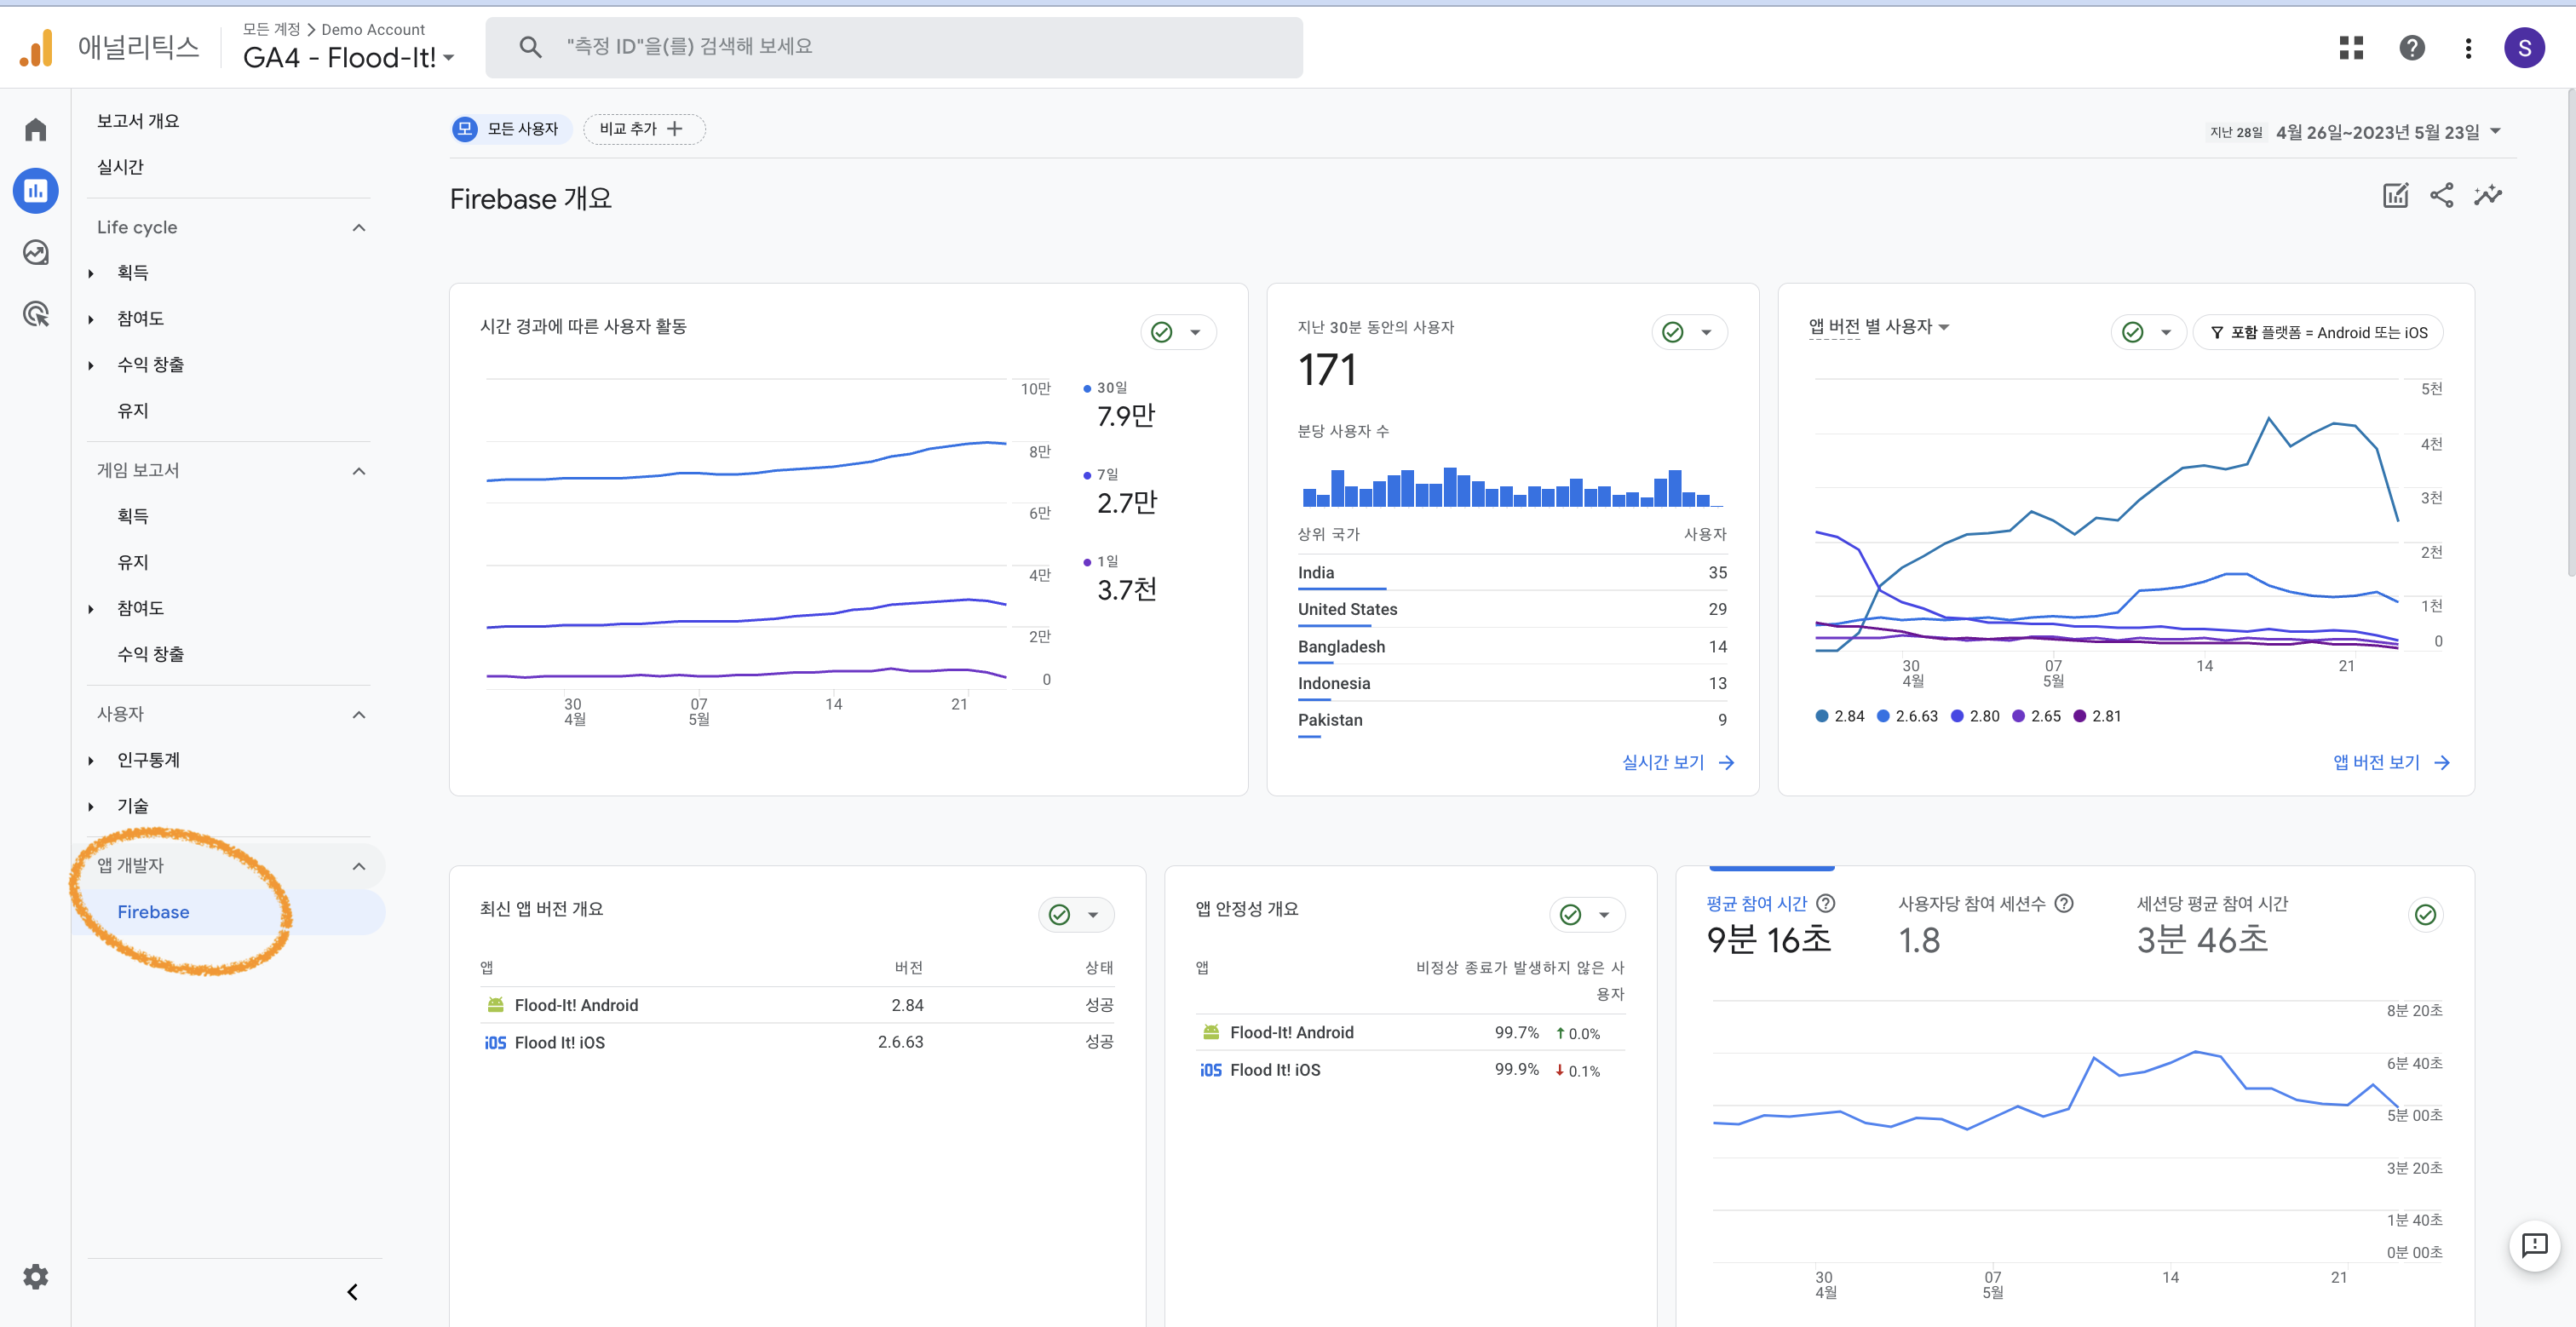Toggle data quality check on 최신 앱 버전 개요 card
The image size is (2576, 1327).
pos(1060,914)
